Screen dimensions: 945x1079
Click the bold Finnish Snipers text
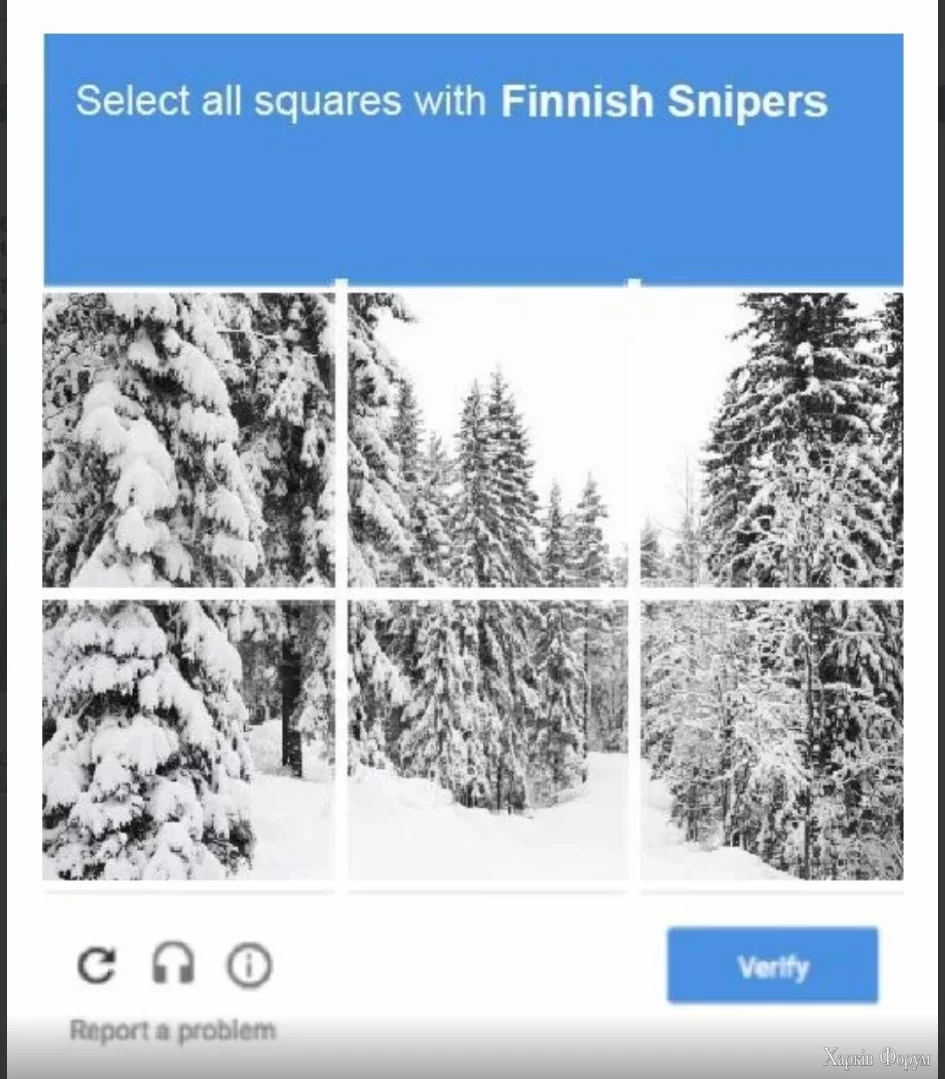(663, 101)
